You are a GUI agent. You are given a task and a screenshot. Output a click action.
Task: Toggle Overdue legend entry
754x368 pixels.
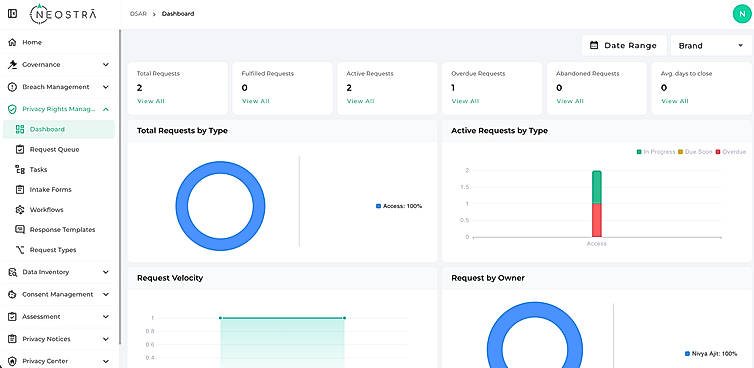click(x=730, y=152)
